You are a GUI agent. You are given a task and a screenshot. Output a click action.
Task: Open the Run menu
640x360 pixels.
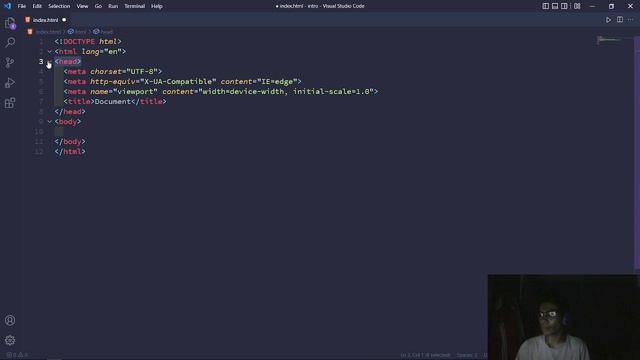coord(113,6)
